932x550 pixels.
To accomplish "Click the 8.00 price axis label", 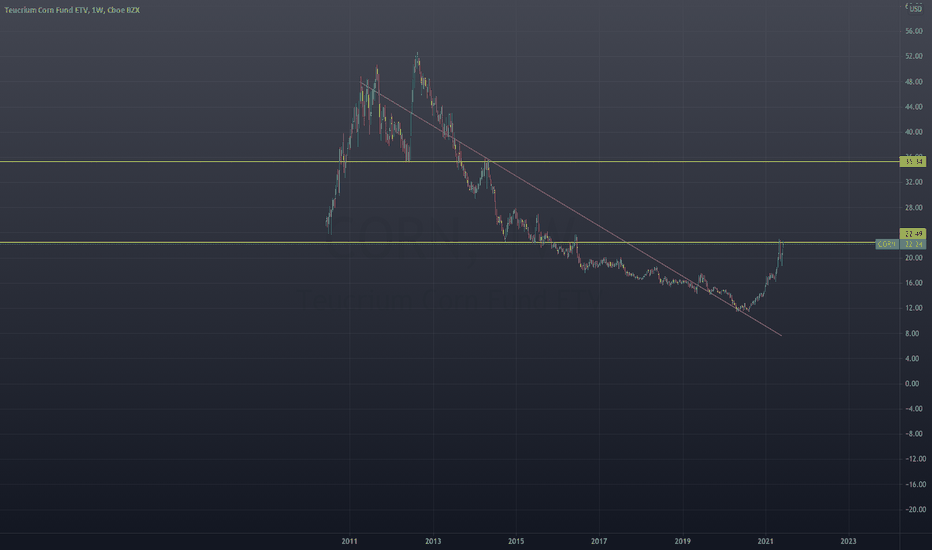I will click(x=912, y=334).
